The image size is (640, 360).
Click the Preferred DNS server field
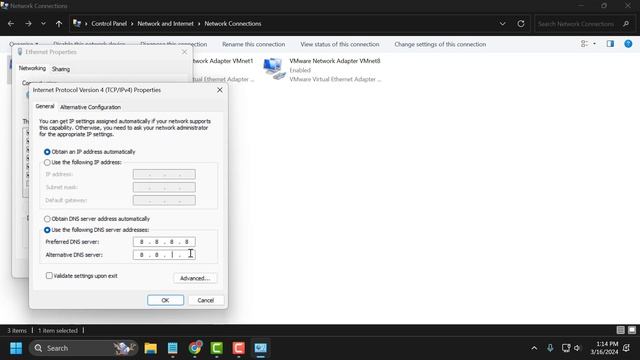(164, 242)
